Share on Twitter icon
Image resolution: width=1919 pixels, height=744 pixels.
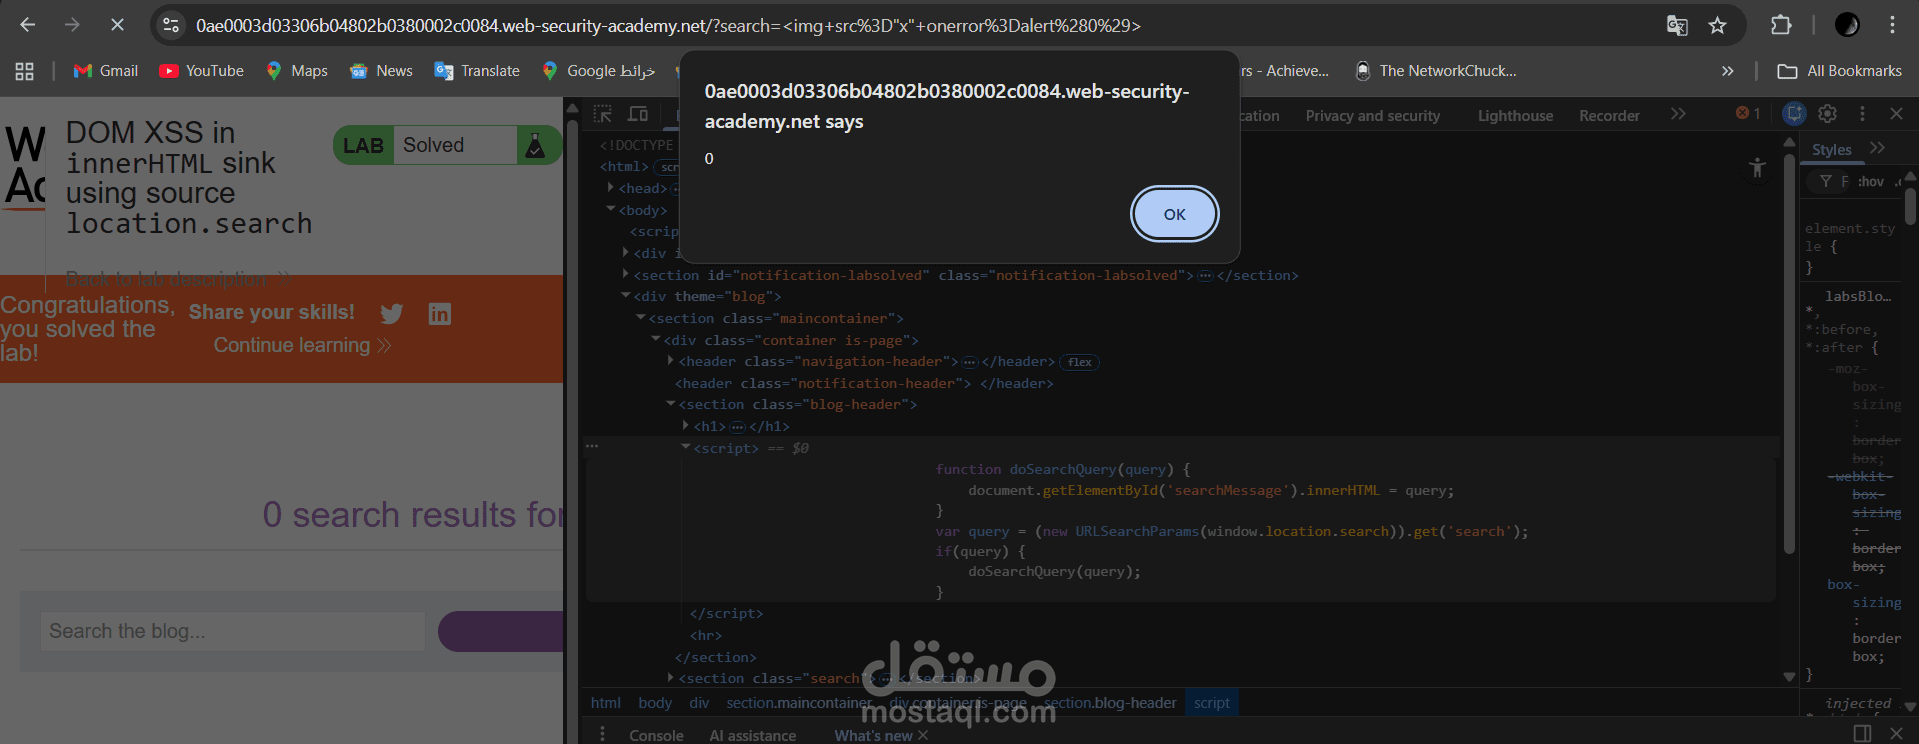(x=392, y=314)
